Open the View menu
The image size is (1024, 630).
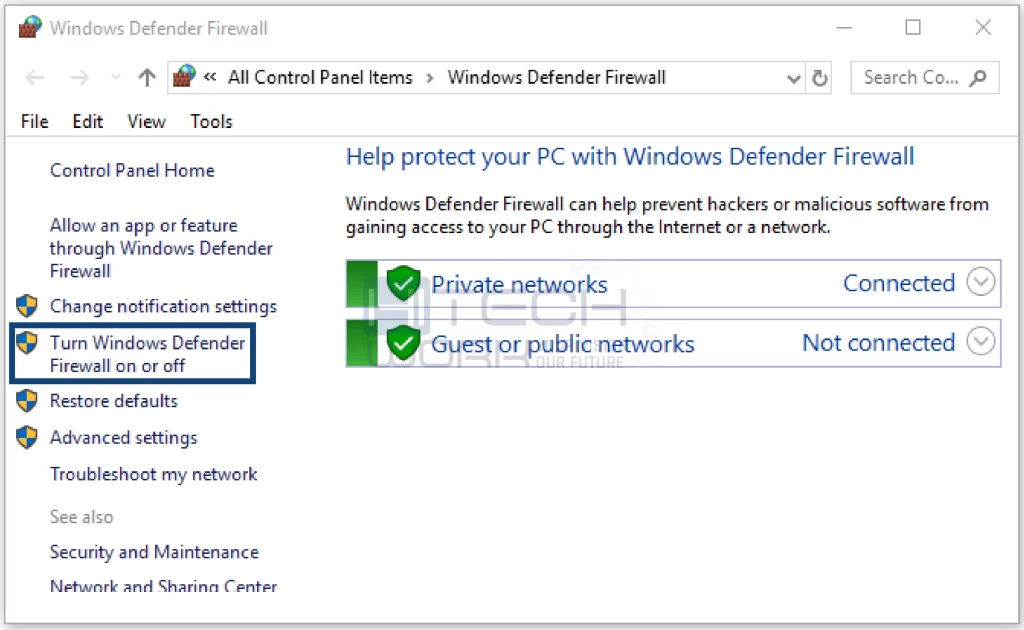pyautogui.click(x=146, y=121)
